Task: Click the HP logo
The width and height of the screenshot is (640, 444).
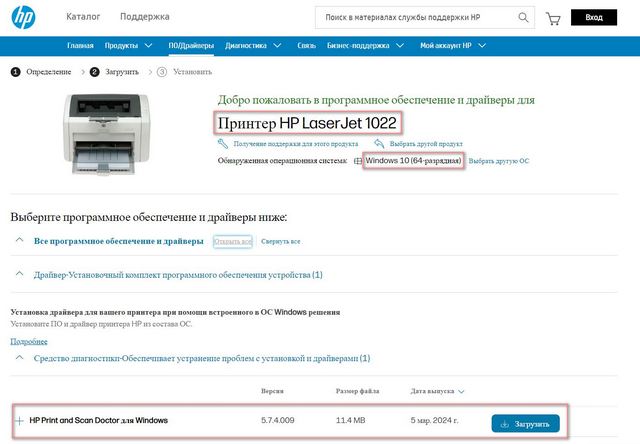Action: pos(23,17)
